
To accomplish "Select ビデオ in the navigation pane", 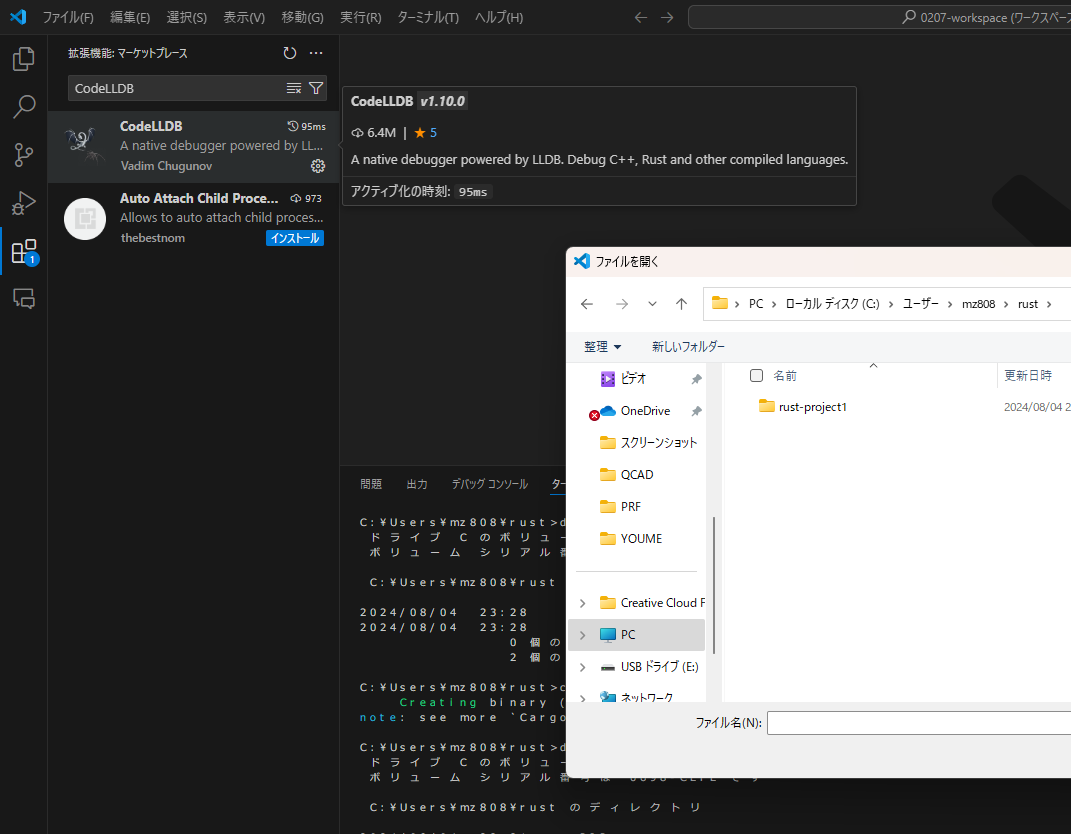I will [633, 378].
